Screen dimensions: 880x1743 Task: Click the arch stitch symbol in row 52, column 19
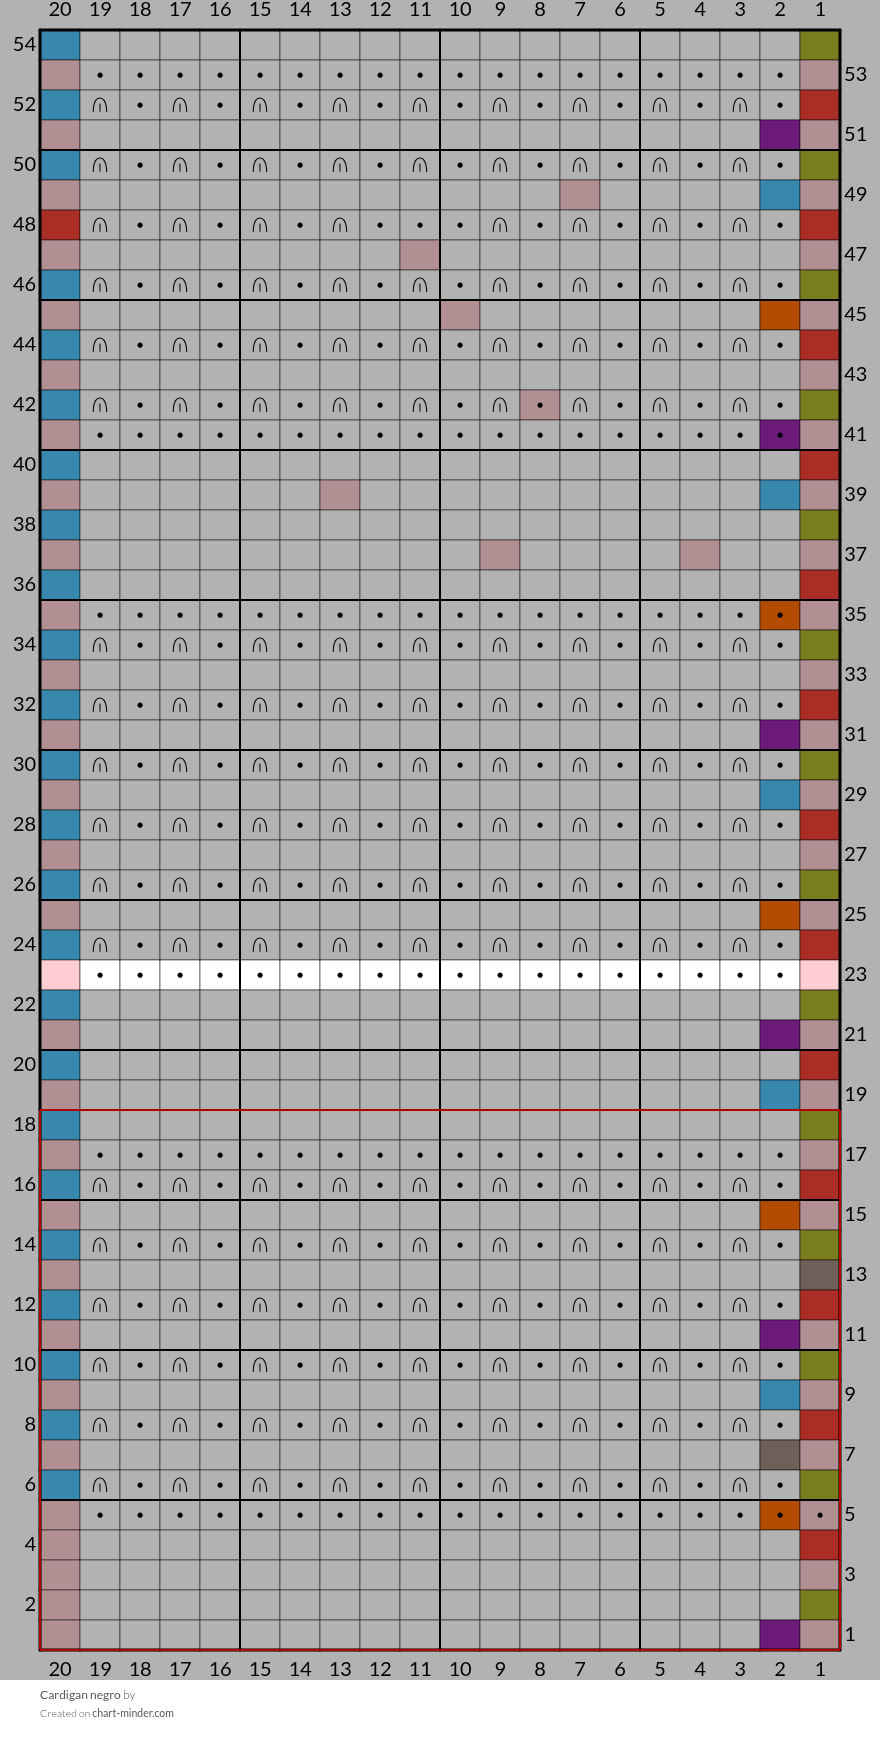pos(100,105)
